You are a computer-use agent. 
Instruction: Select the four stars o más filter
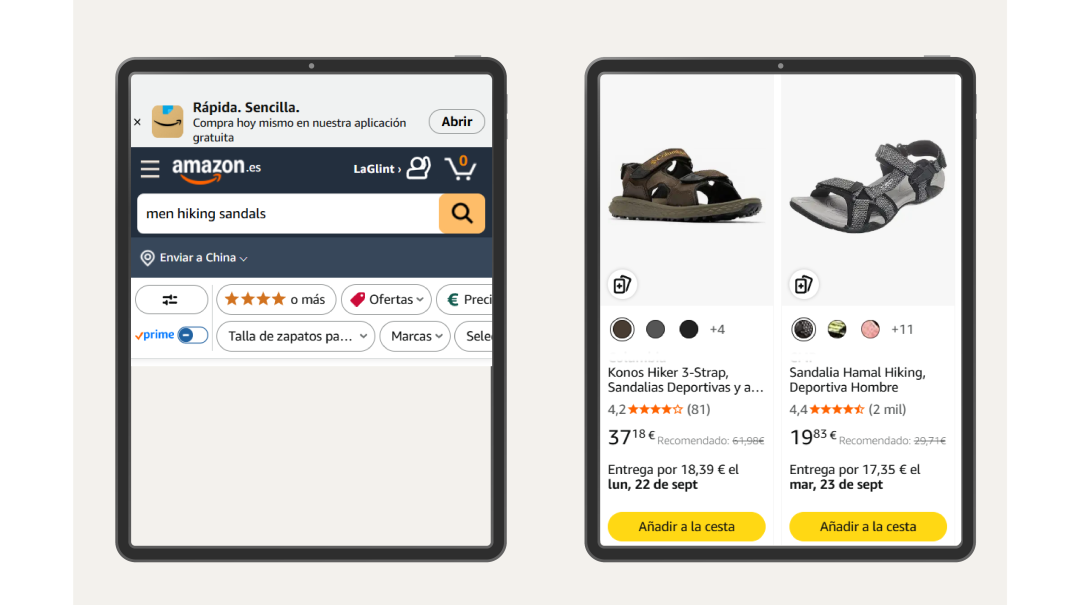(276, 300)
